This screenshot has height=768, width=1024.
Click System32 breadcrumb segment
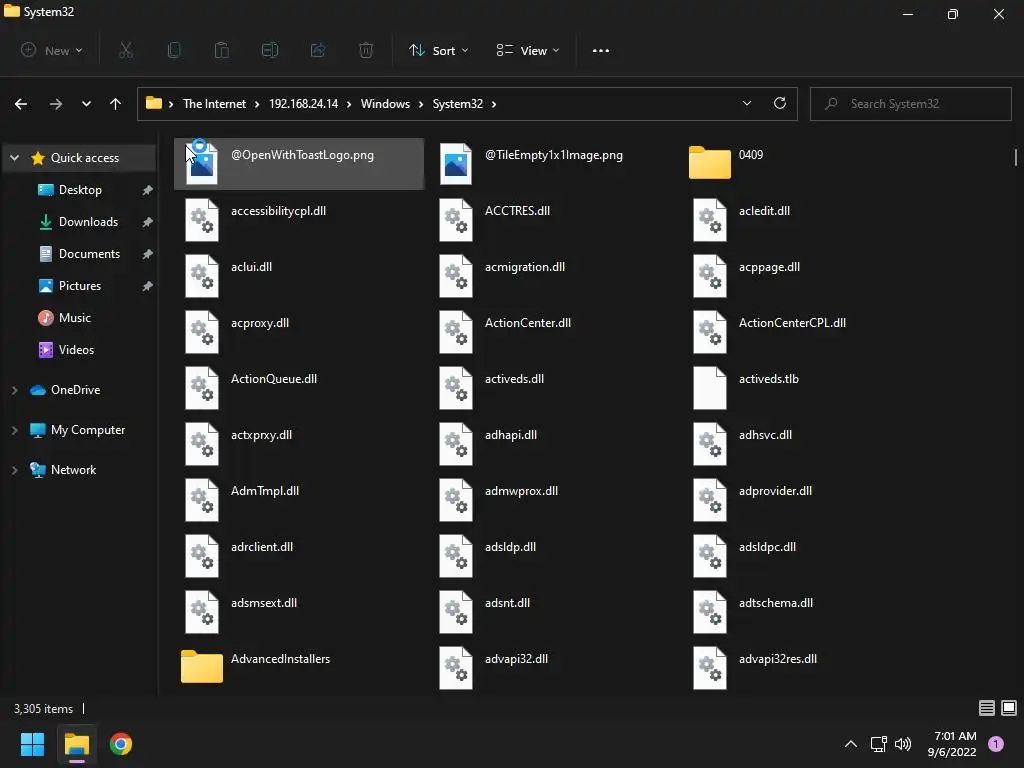click(x=458, y=104)
